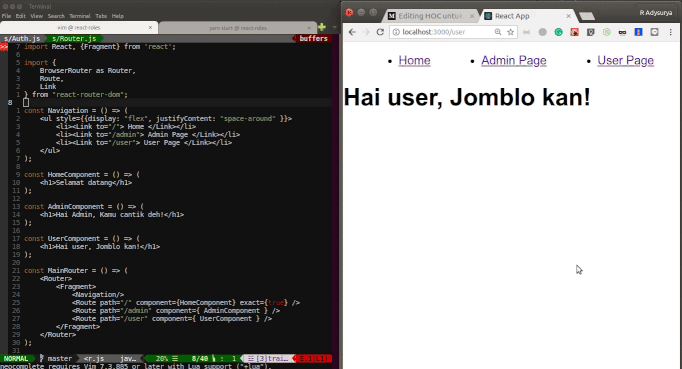Add a new terminal tab with plus icon
Image resolution: width=682 pixels, height=369 pixels.
point(322,27)
